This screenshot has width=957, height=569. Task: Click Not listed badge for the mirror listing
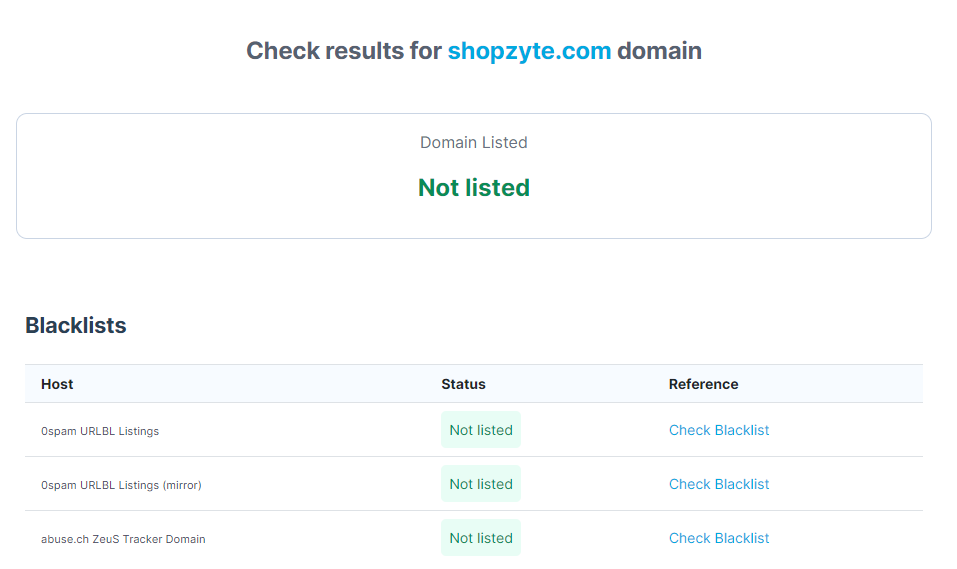pyautogui.click(x=481, y=484)
